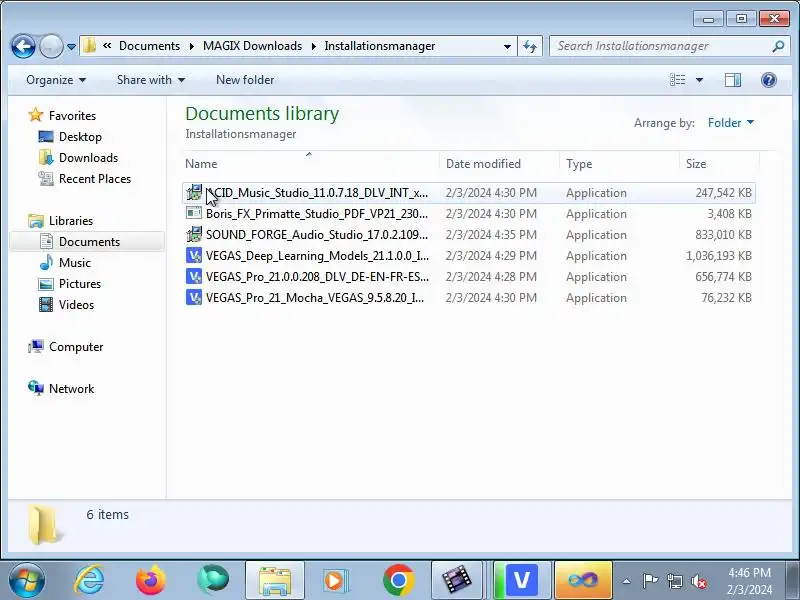The width and height of the screenshot is (800, 600).
Task: Open more view options dropdown arrow
Action: [699, 80]
